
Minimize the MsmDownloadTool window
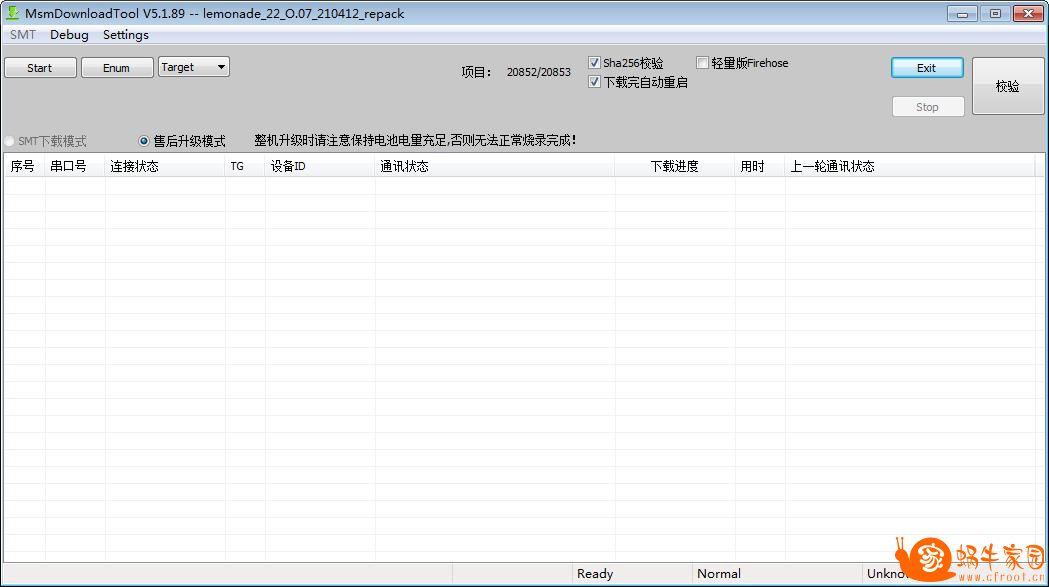point(962,13)
